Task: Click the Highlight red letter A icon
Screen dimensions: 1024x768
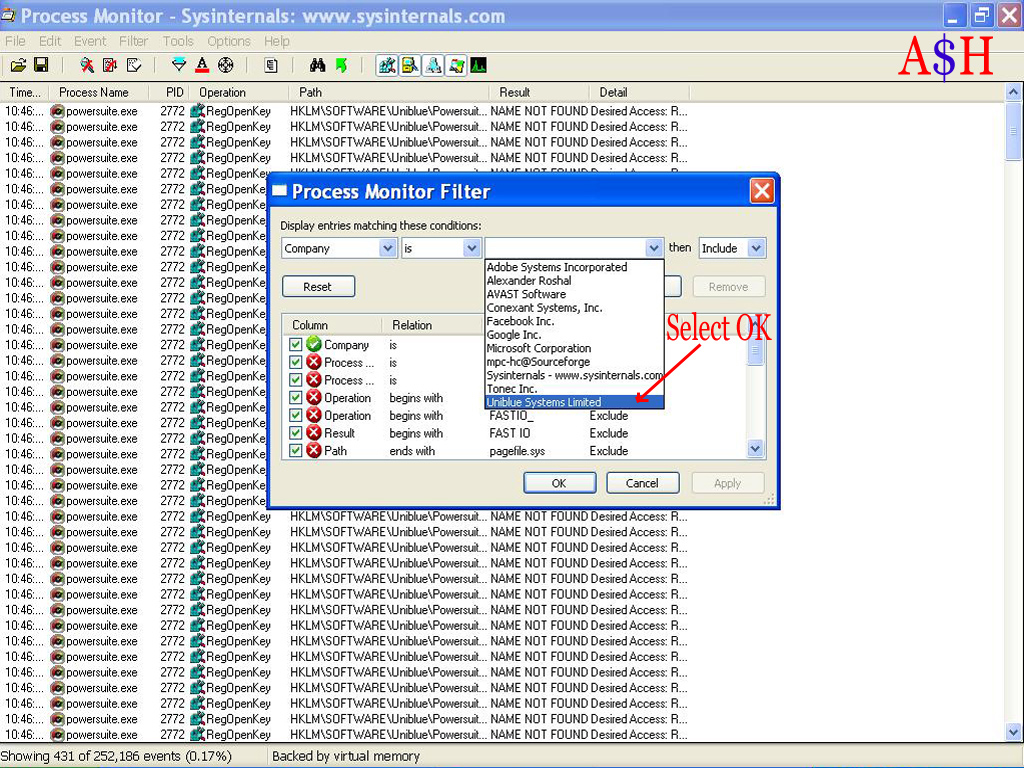Action: 202,65
